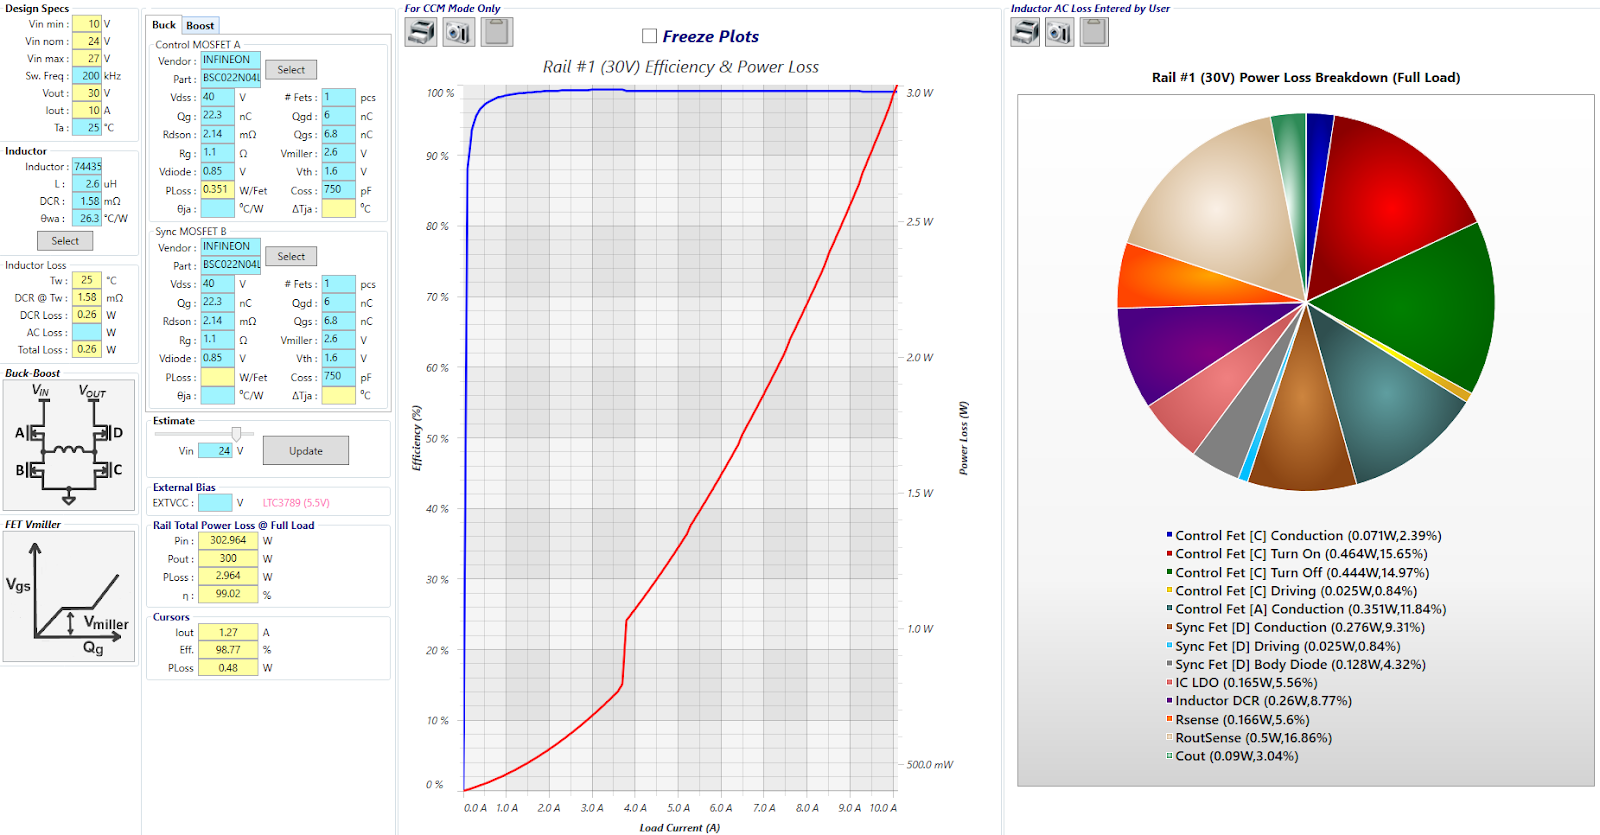
Task: Click the empty AC Loss input field
Action: (87, 332)
